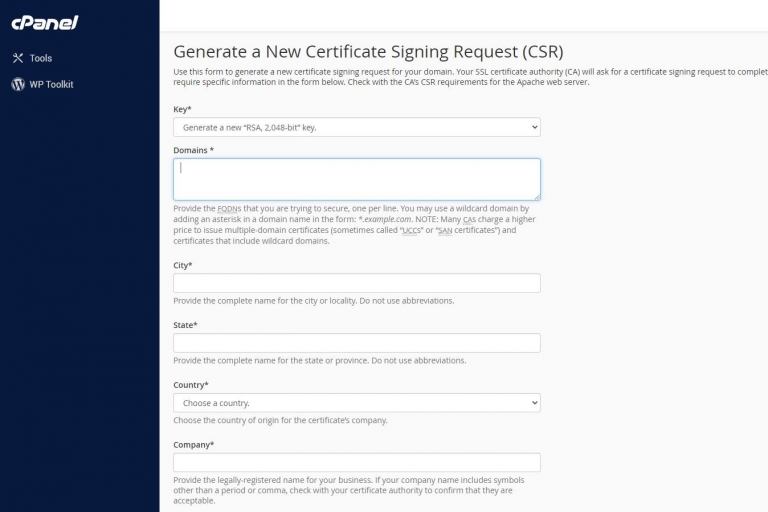Image resolution: width=768 pixels, height=512 pixels.
Task: Click the WordPress WP Toolkit icon
Action: point(18,84)
